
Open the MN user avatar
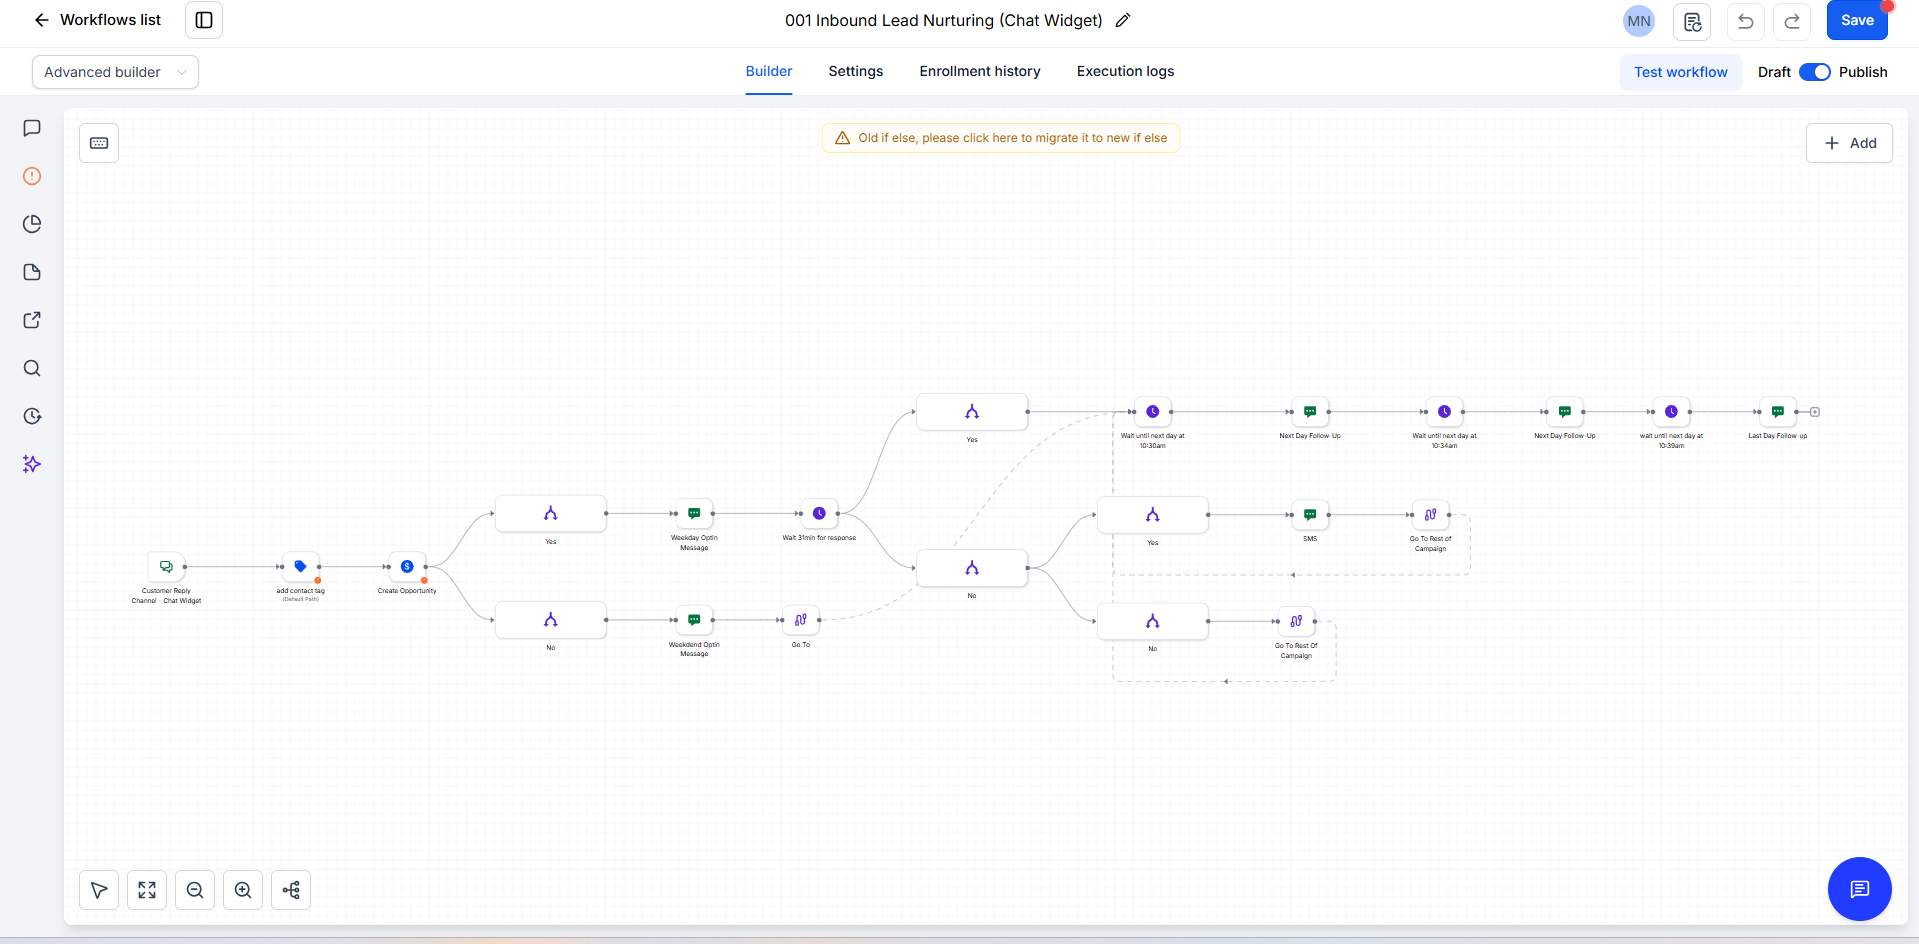(x=1638, y=21)
